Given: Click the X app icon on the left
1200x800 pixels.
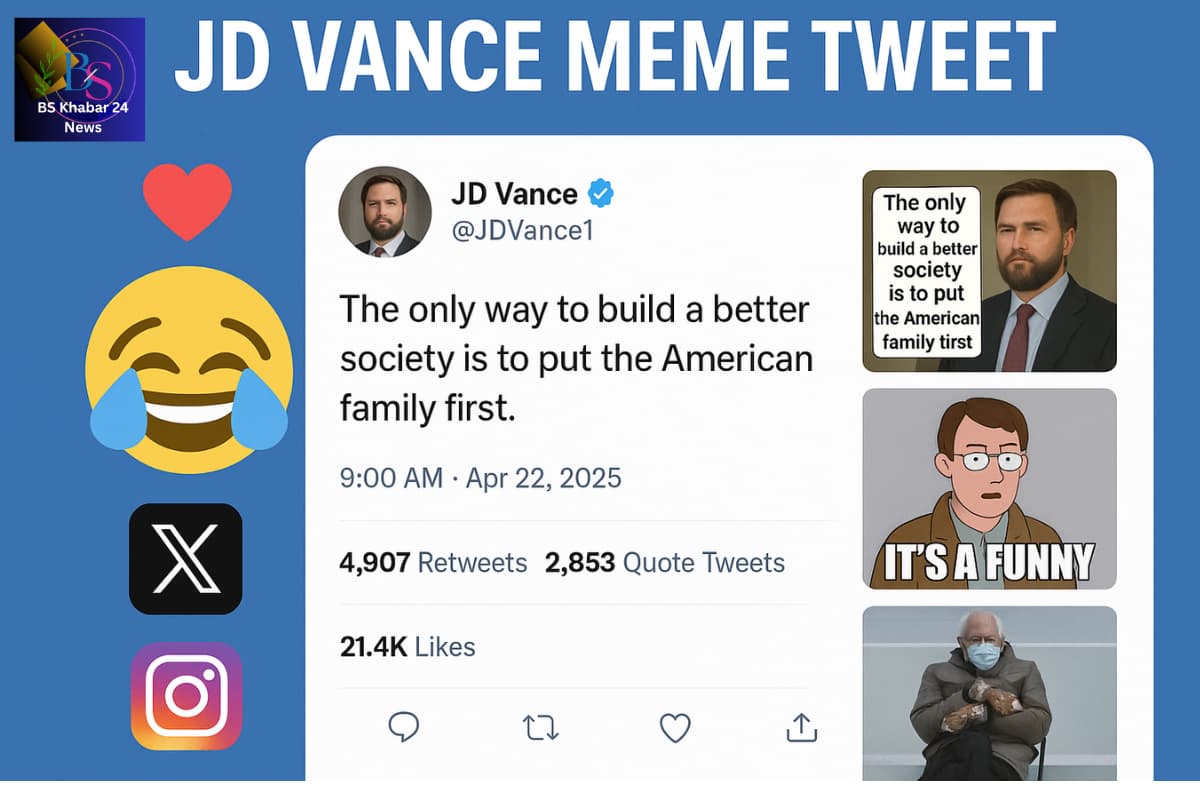Looking at the screenshot, I should click(x=188, y=560).
